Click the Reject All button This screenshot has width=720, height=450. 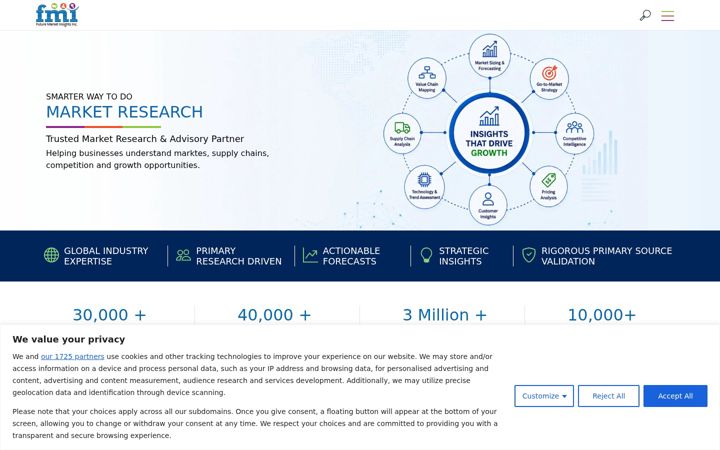[608, 396]
